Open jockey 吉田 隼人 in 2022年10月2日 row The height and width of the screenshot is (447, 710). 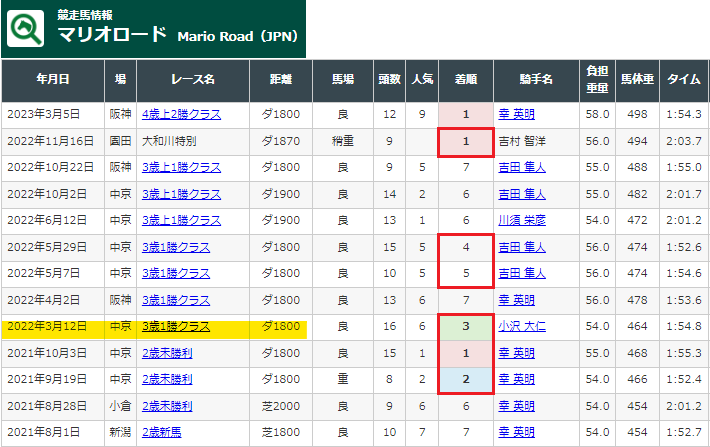[522, 194]
